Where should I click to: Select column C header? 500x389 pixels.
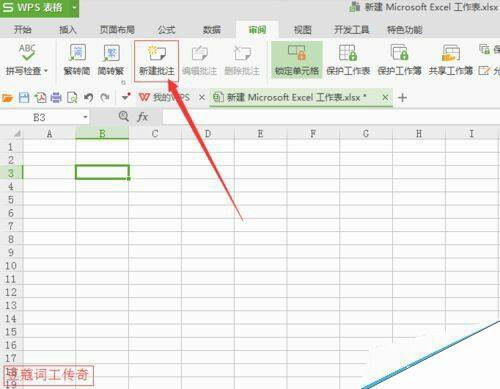155,134
